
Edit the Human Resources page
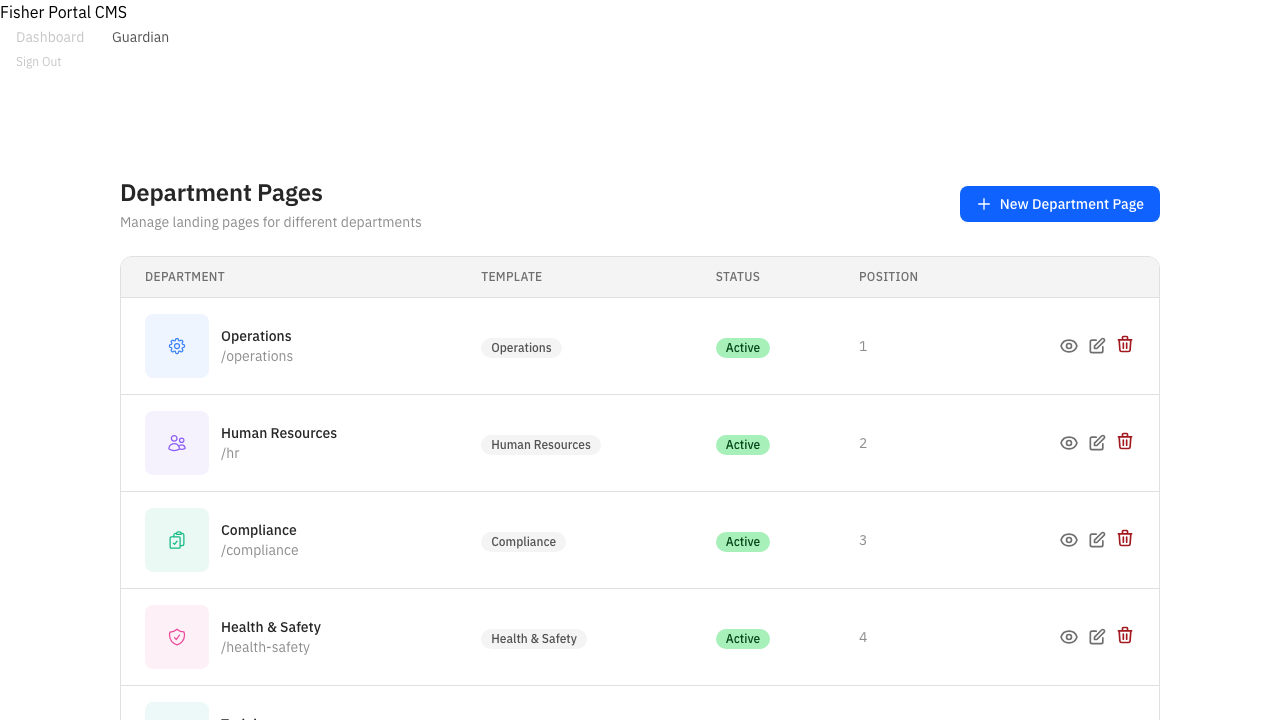point(1097,443)
